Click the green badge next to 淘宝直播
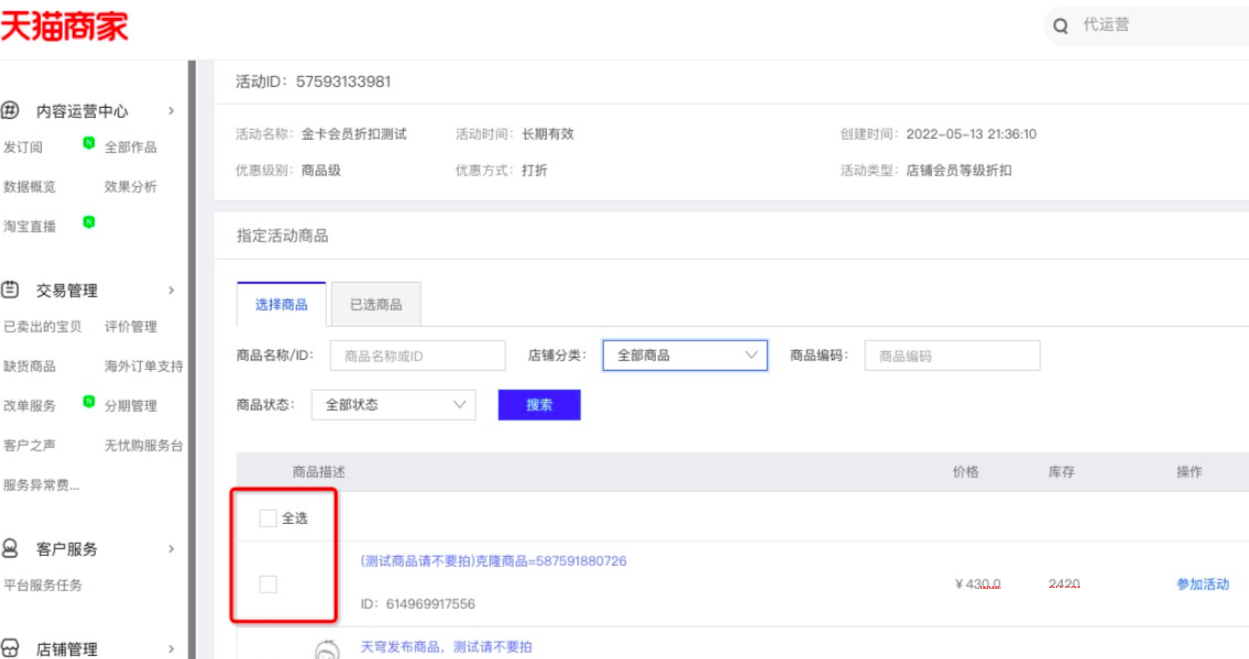This screenshot has width=1249, height=659. [x=88, y=222]
